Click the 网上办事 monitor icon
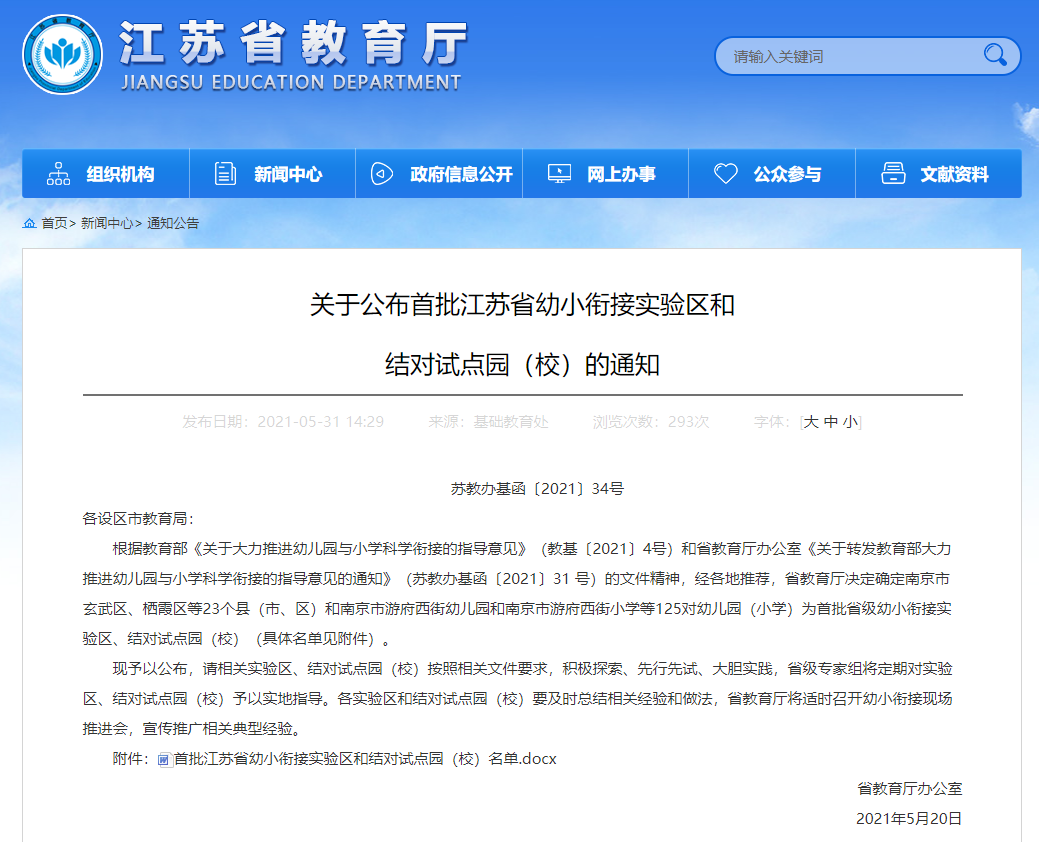Image resolution: width=1039 pixels, height=842 pixels. [559, 174]
